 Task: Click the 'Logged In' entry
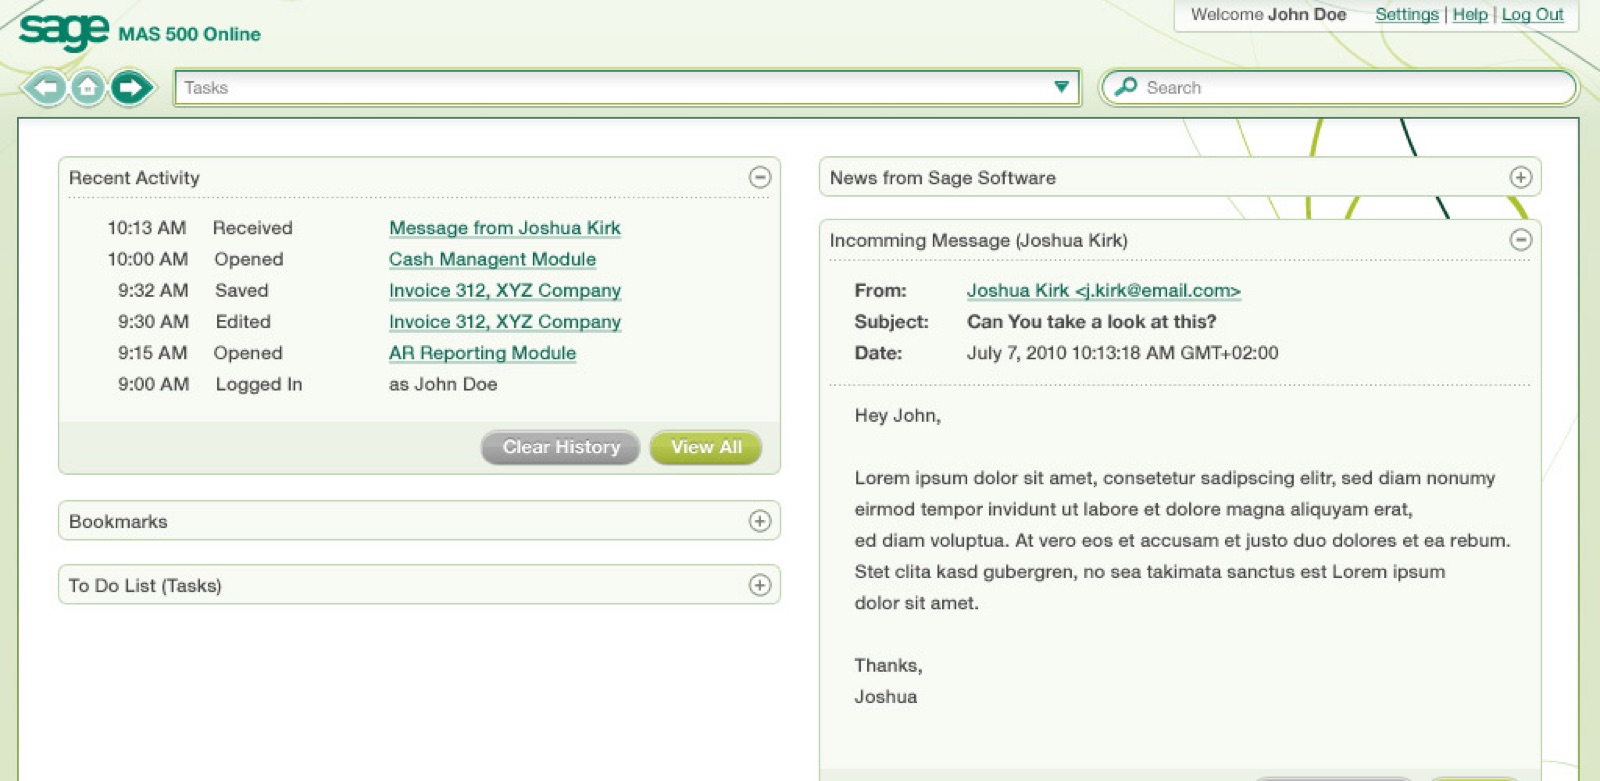(259, 385)
